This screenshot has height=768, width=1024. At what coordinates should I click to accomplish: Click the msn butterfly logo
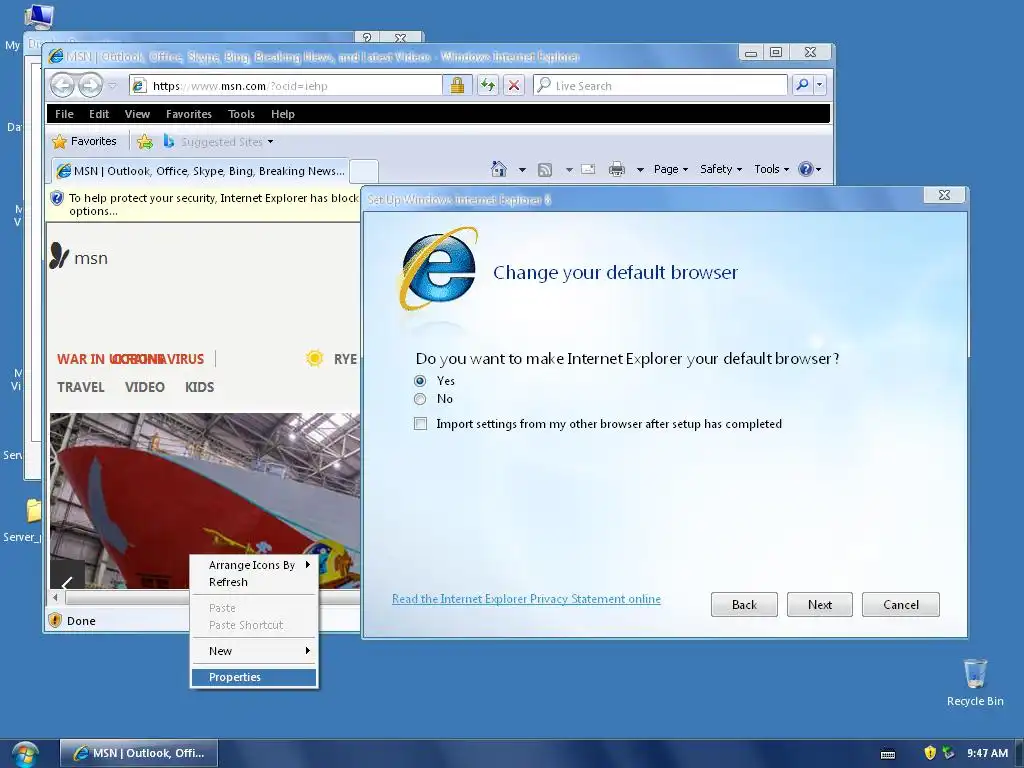tap(59, 256)
